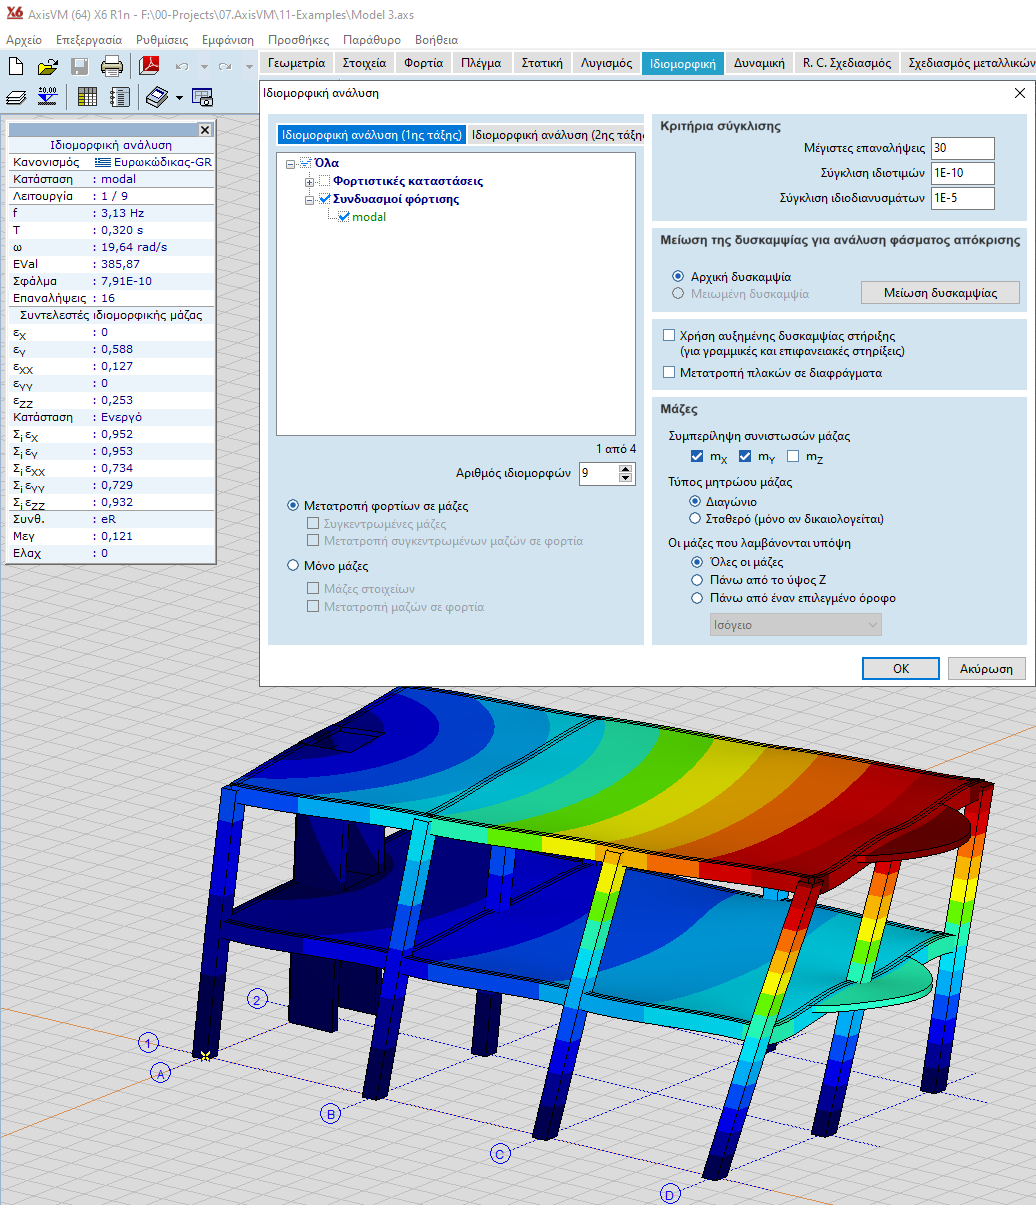Enable the mZ mass component checkbox
This screenshot has height=1205, width=1036.
coord(793,457)
